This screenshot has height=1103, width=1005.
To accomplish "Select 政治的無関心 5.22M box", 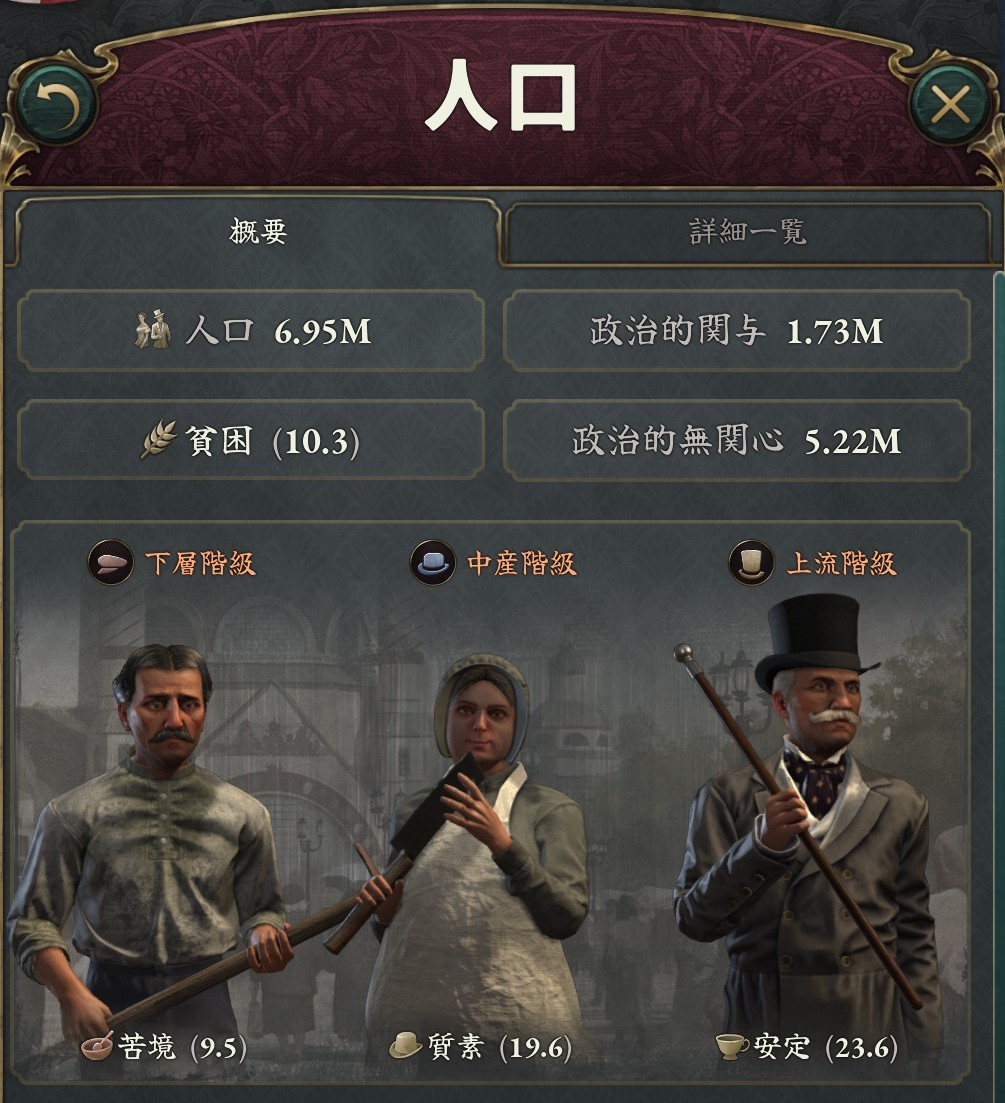I will tap(737, 440).
